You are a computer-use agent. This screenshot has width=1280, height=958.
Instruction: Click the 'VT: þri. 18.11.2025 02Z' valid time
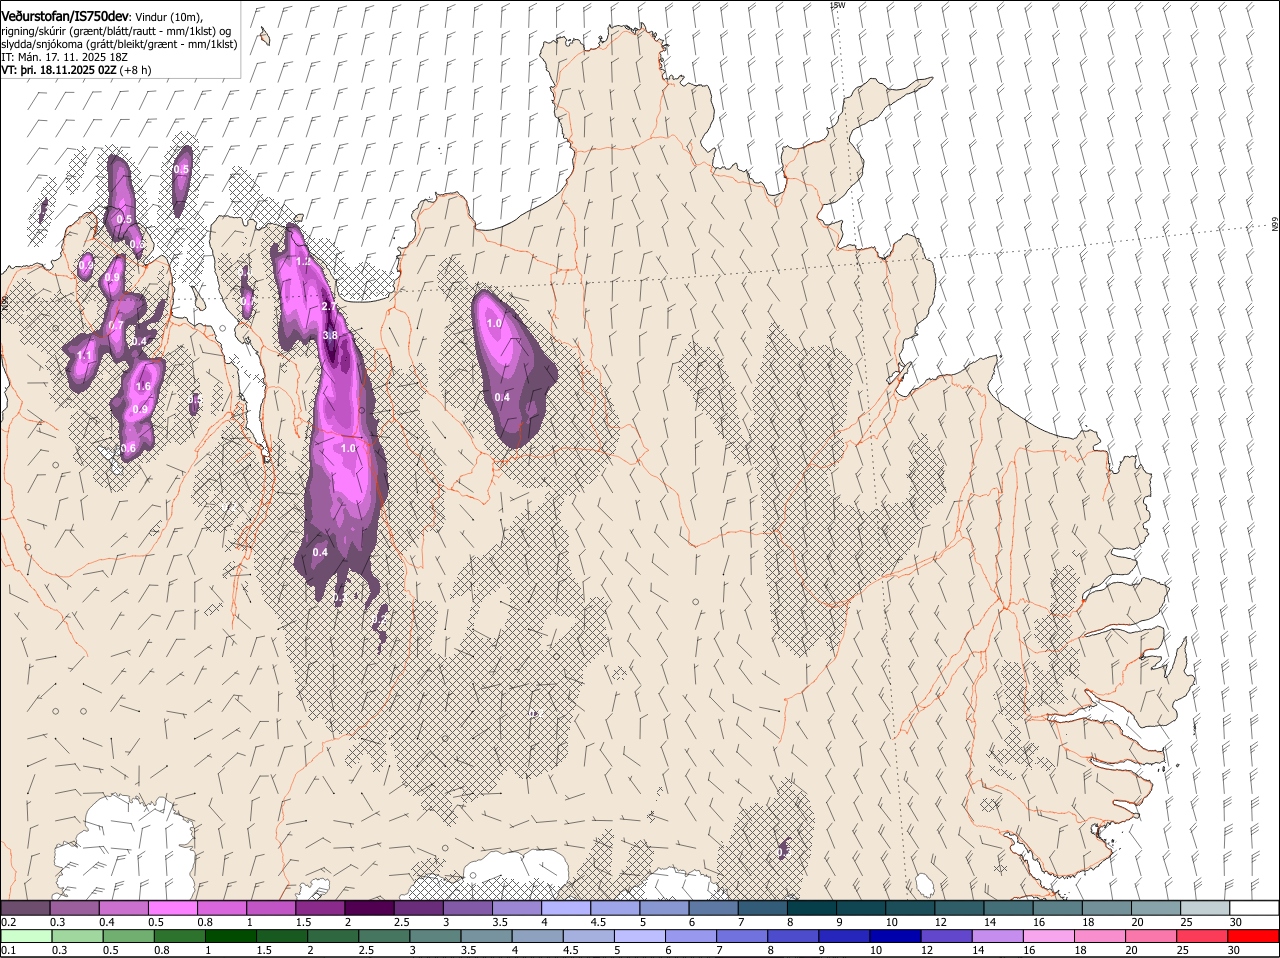pos(59,70)
